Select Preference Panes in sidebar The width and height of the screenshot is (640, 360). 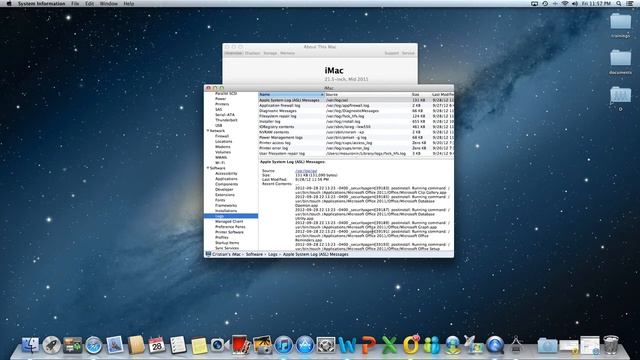pos(230,227)
